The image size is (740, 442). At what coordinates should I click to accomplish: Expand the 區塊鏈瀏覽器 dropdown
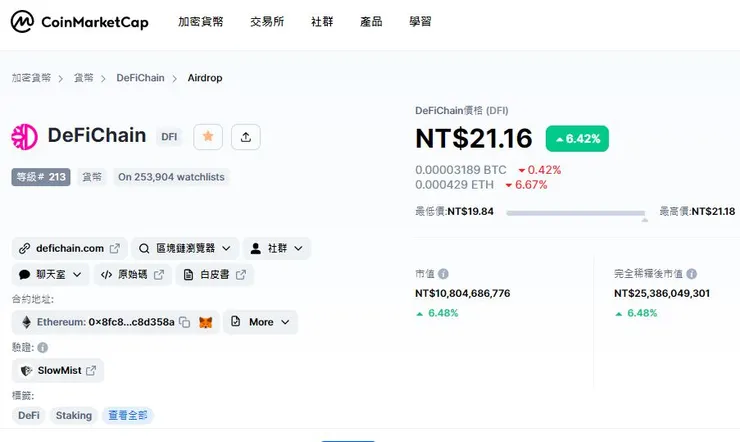185,249
